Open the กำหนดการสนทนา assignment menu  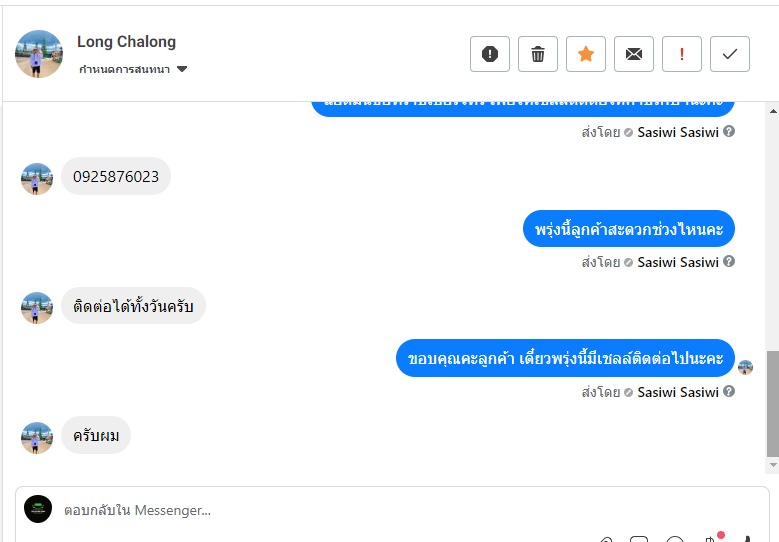(x=133, y=69)
